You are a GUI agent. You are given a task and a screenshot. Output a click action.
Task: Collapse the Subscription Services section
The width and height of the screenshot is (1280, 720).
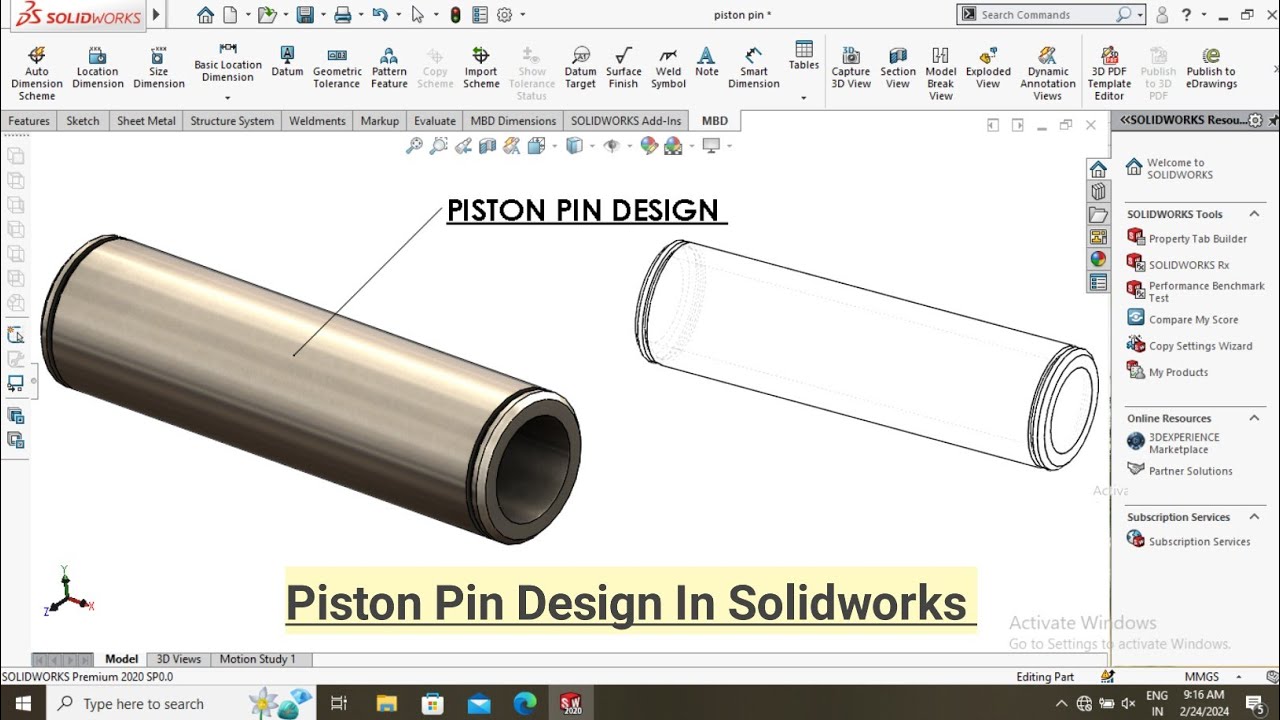[x=1254, y=517]
